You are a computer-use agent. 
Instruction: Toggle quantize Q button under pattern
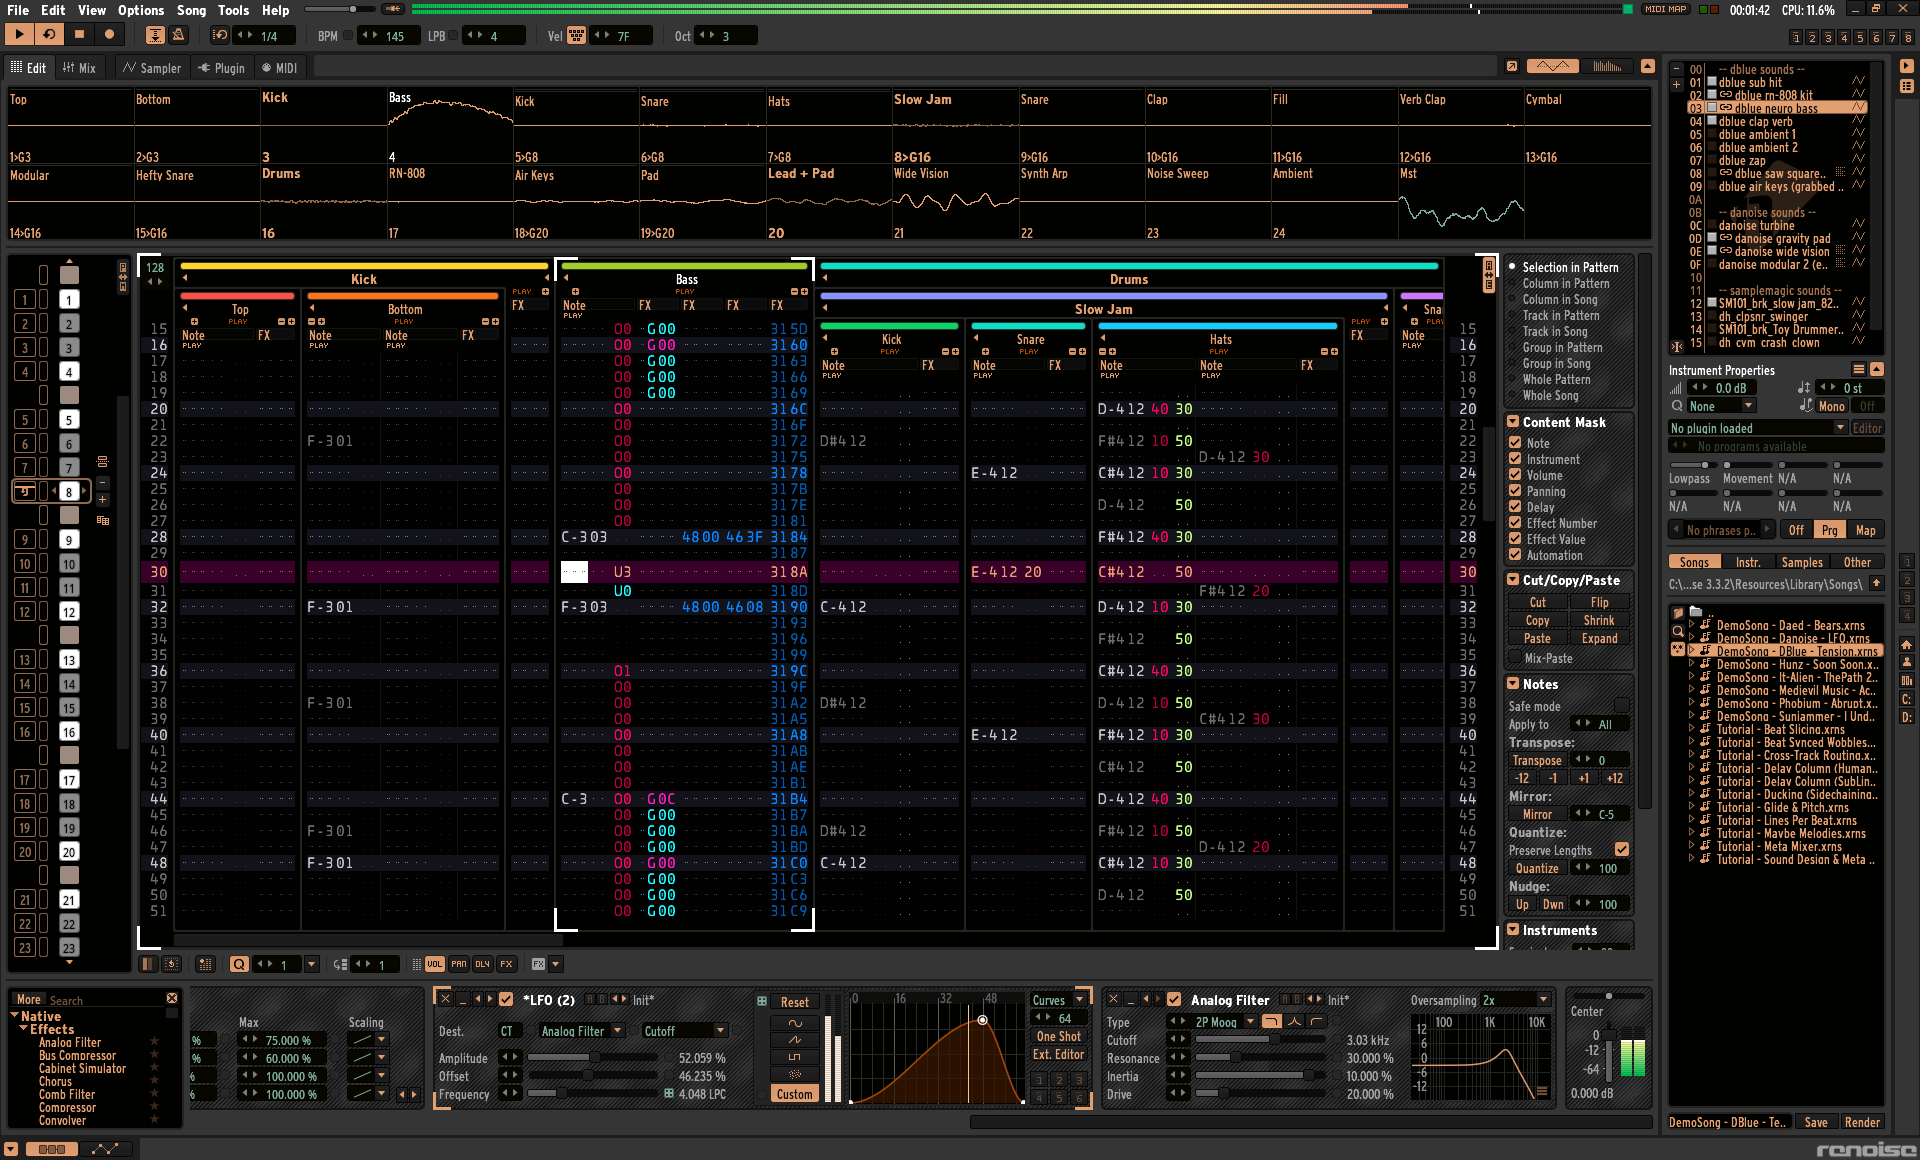[x=239, y=964]
